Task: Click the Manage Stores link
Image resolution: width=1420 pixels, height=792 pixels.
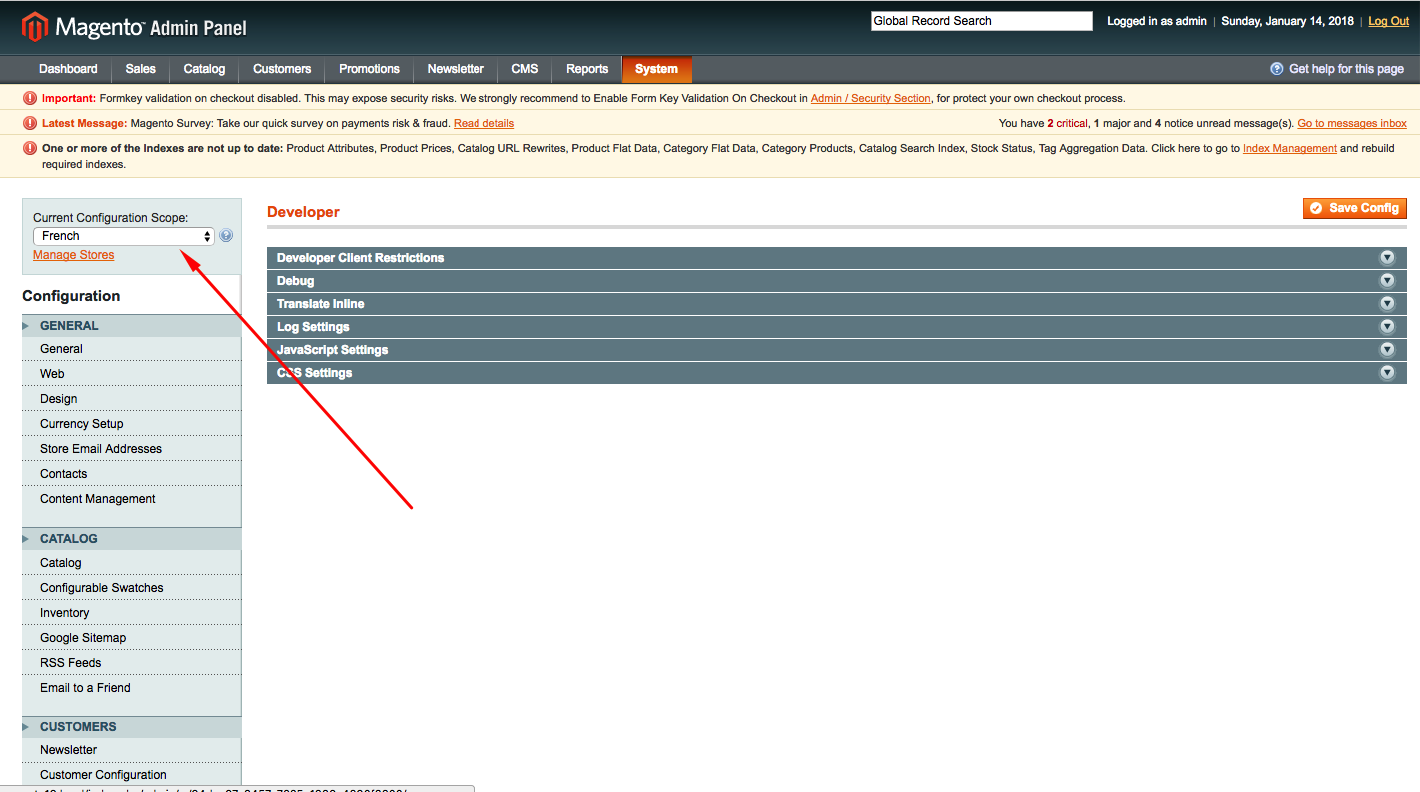Action: [73, 254]
